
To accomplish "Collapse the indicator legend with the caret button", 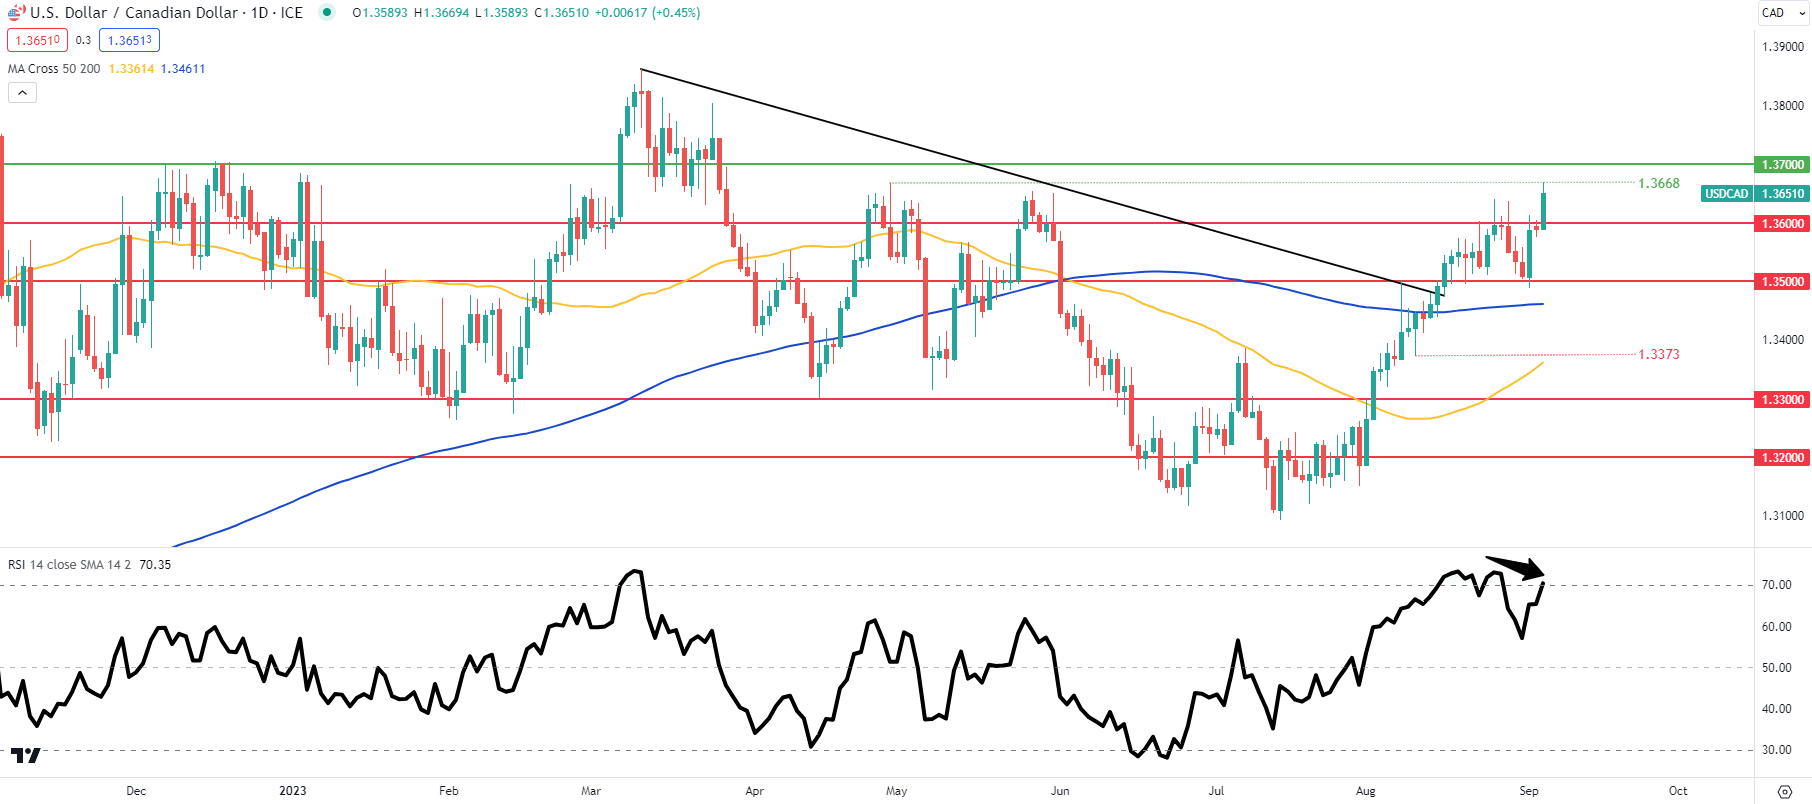I will click(22, 93).
